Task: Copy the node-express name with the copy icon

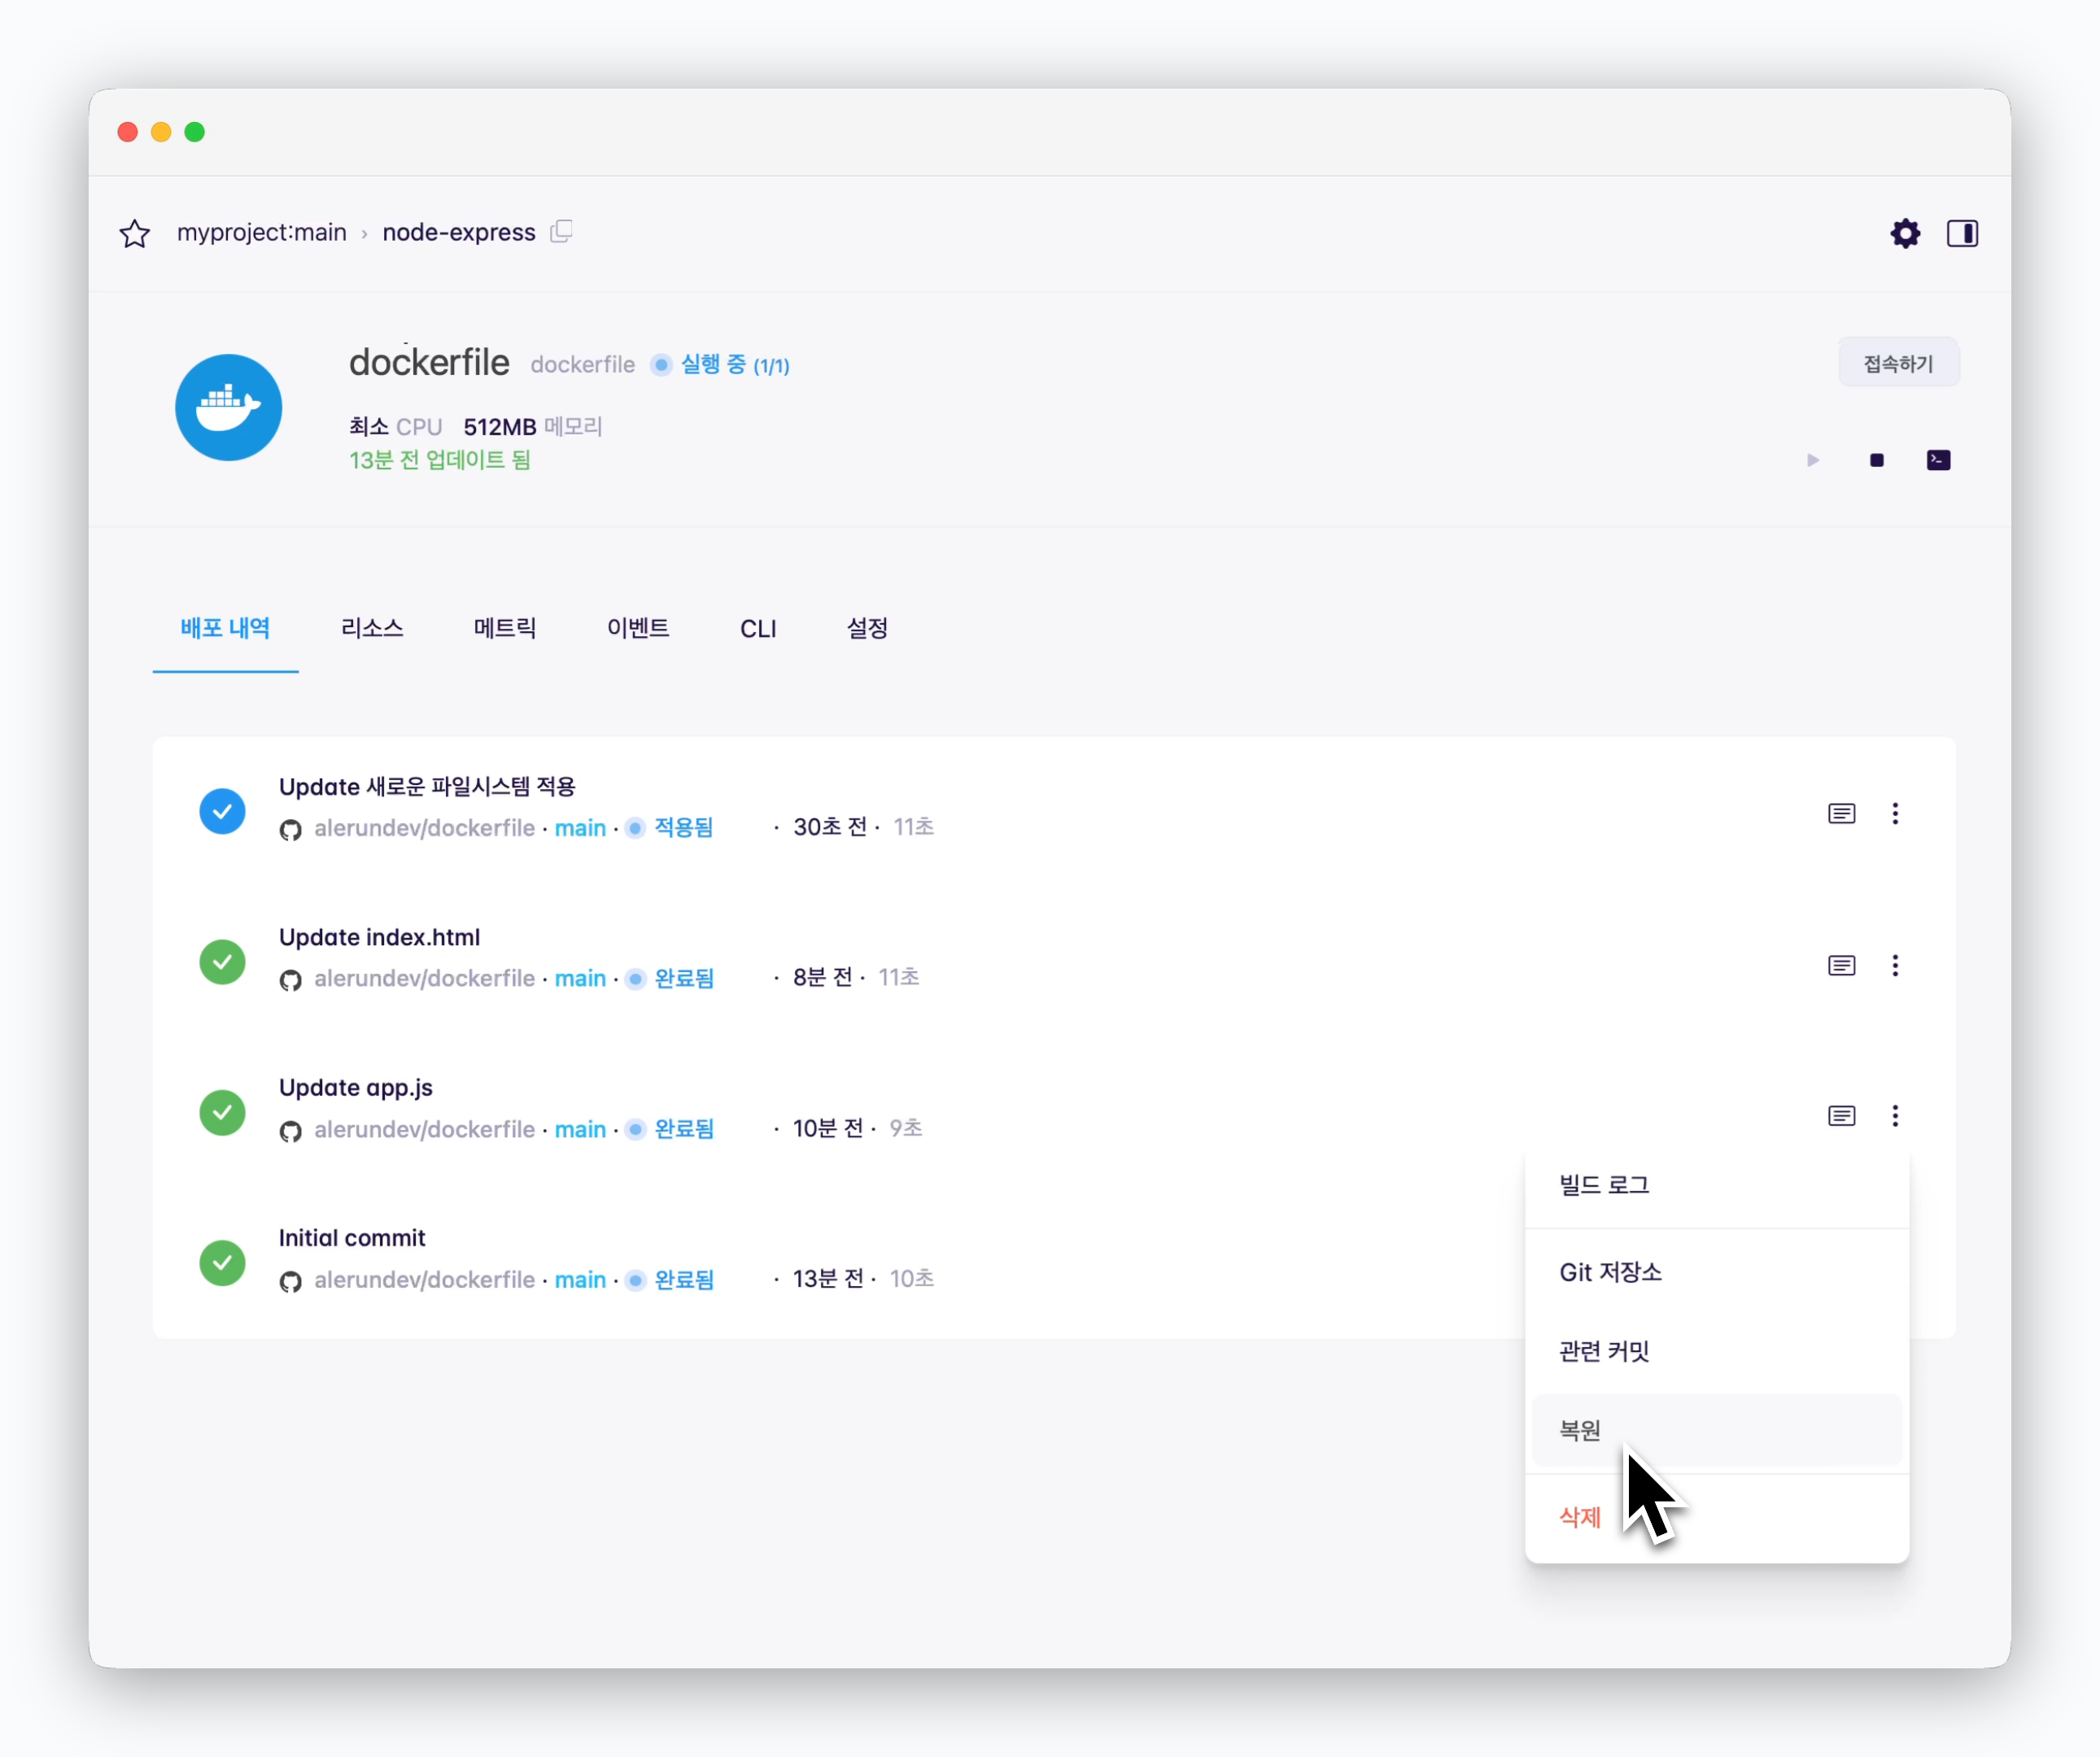Action: pyautogui.click(x=562, y=231)
